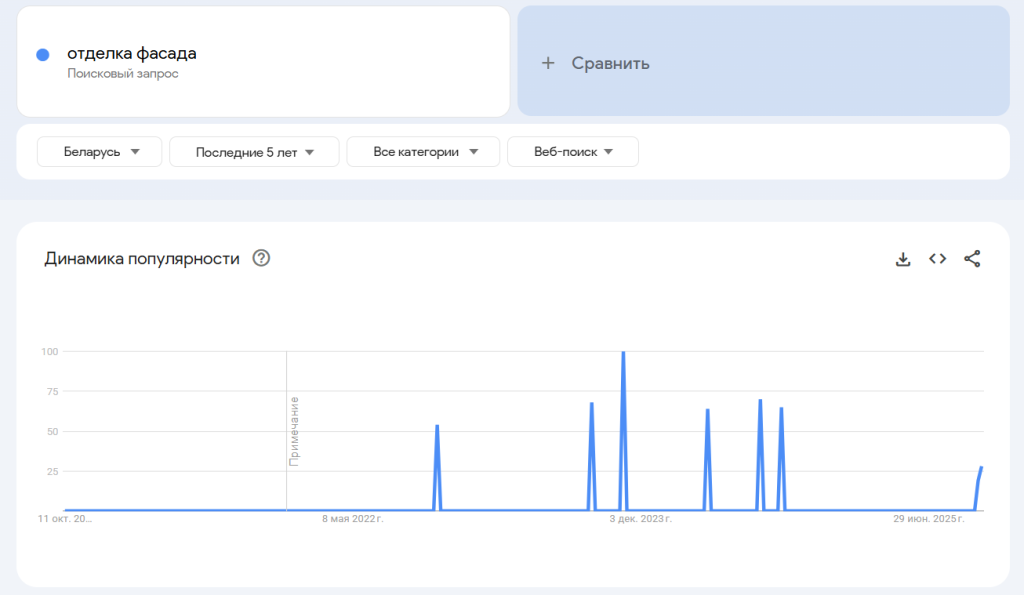Click the first spike on the chart line
1024x595 pixels.
coord(437,428)
